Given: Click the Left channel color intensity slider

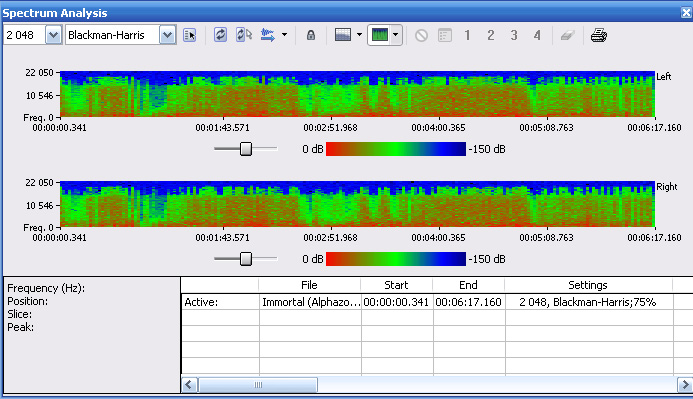Looking at the screenshot, I should [x=246, y=149].
